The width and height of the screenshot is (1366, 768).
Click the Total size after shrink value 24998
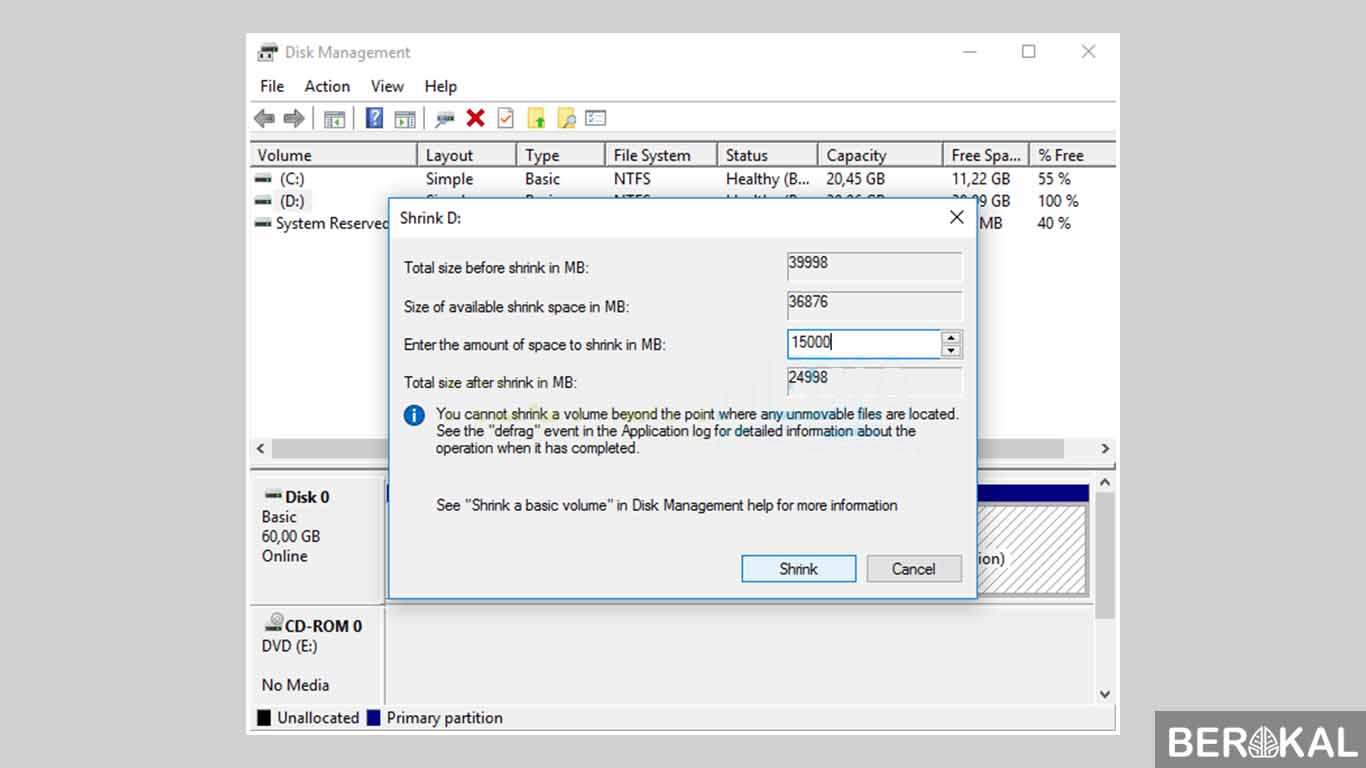tap(875, 381)
